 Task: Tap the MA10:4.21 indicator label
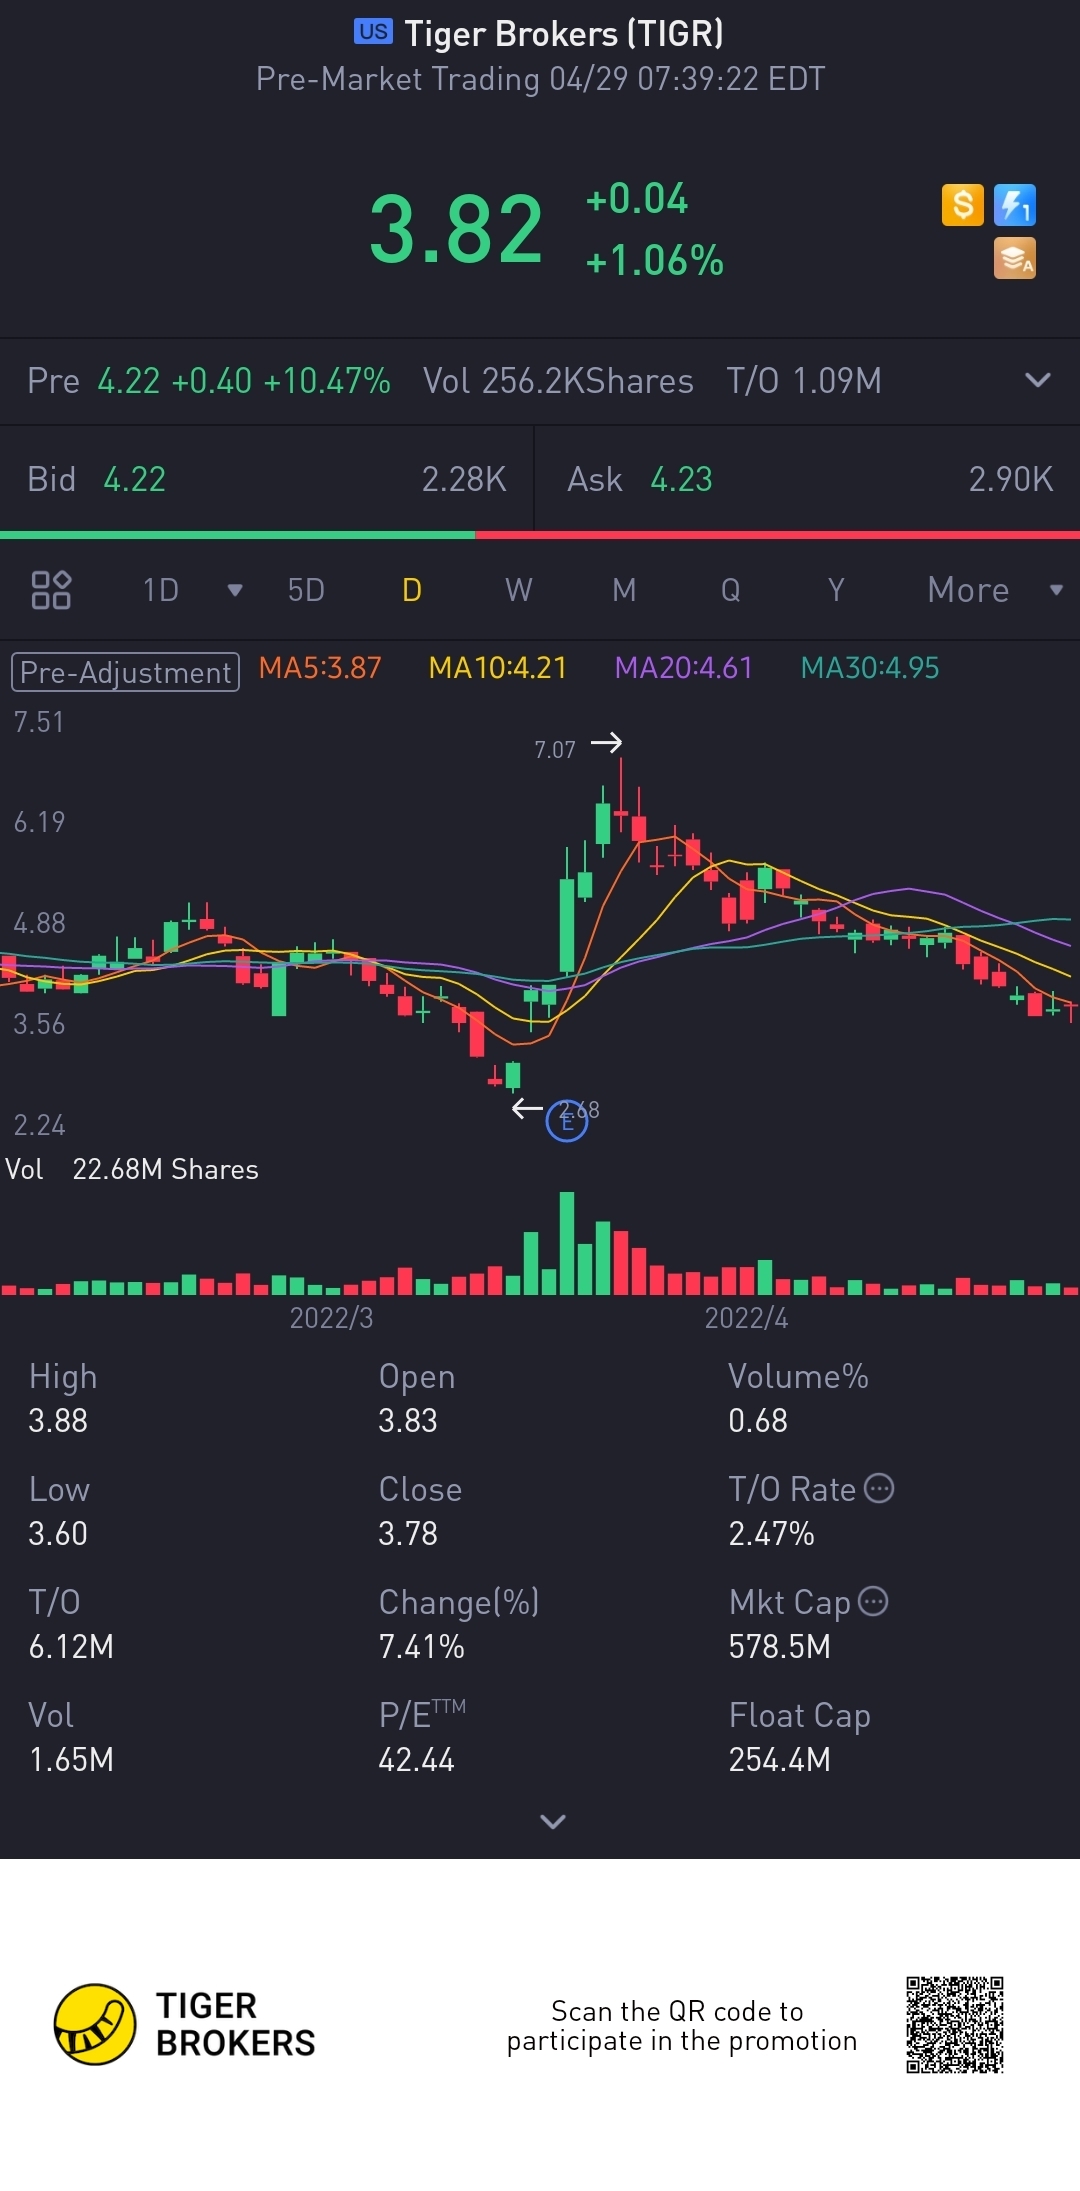[x=497, y=668]
